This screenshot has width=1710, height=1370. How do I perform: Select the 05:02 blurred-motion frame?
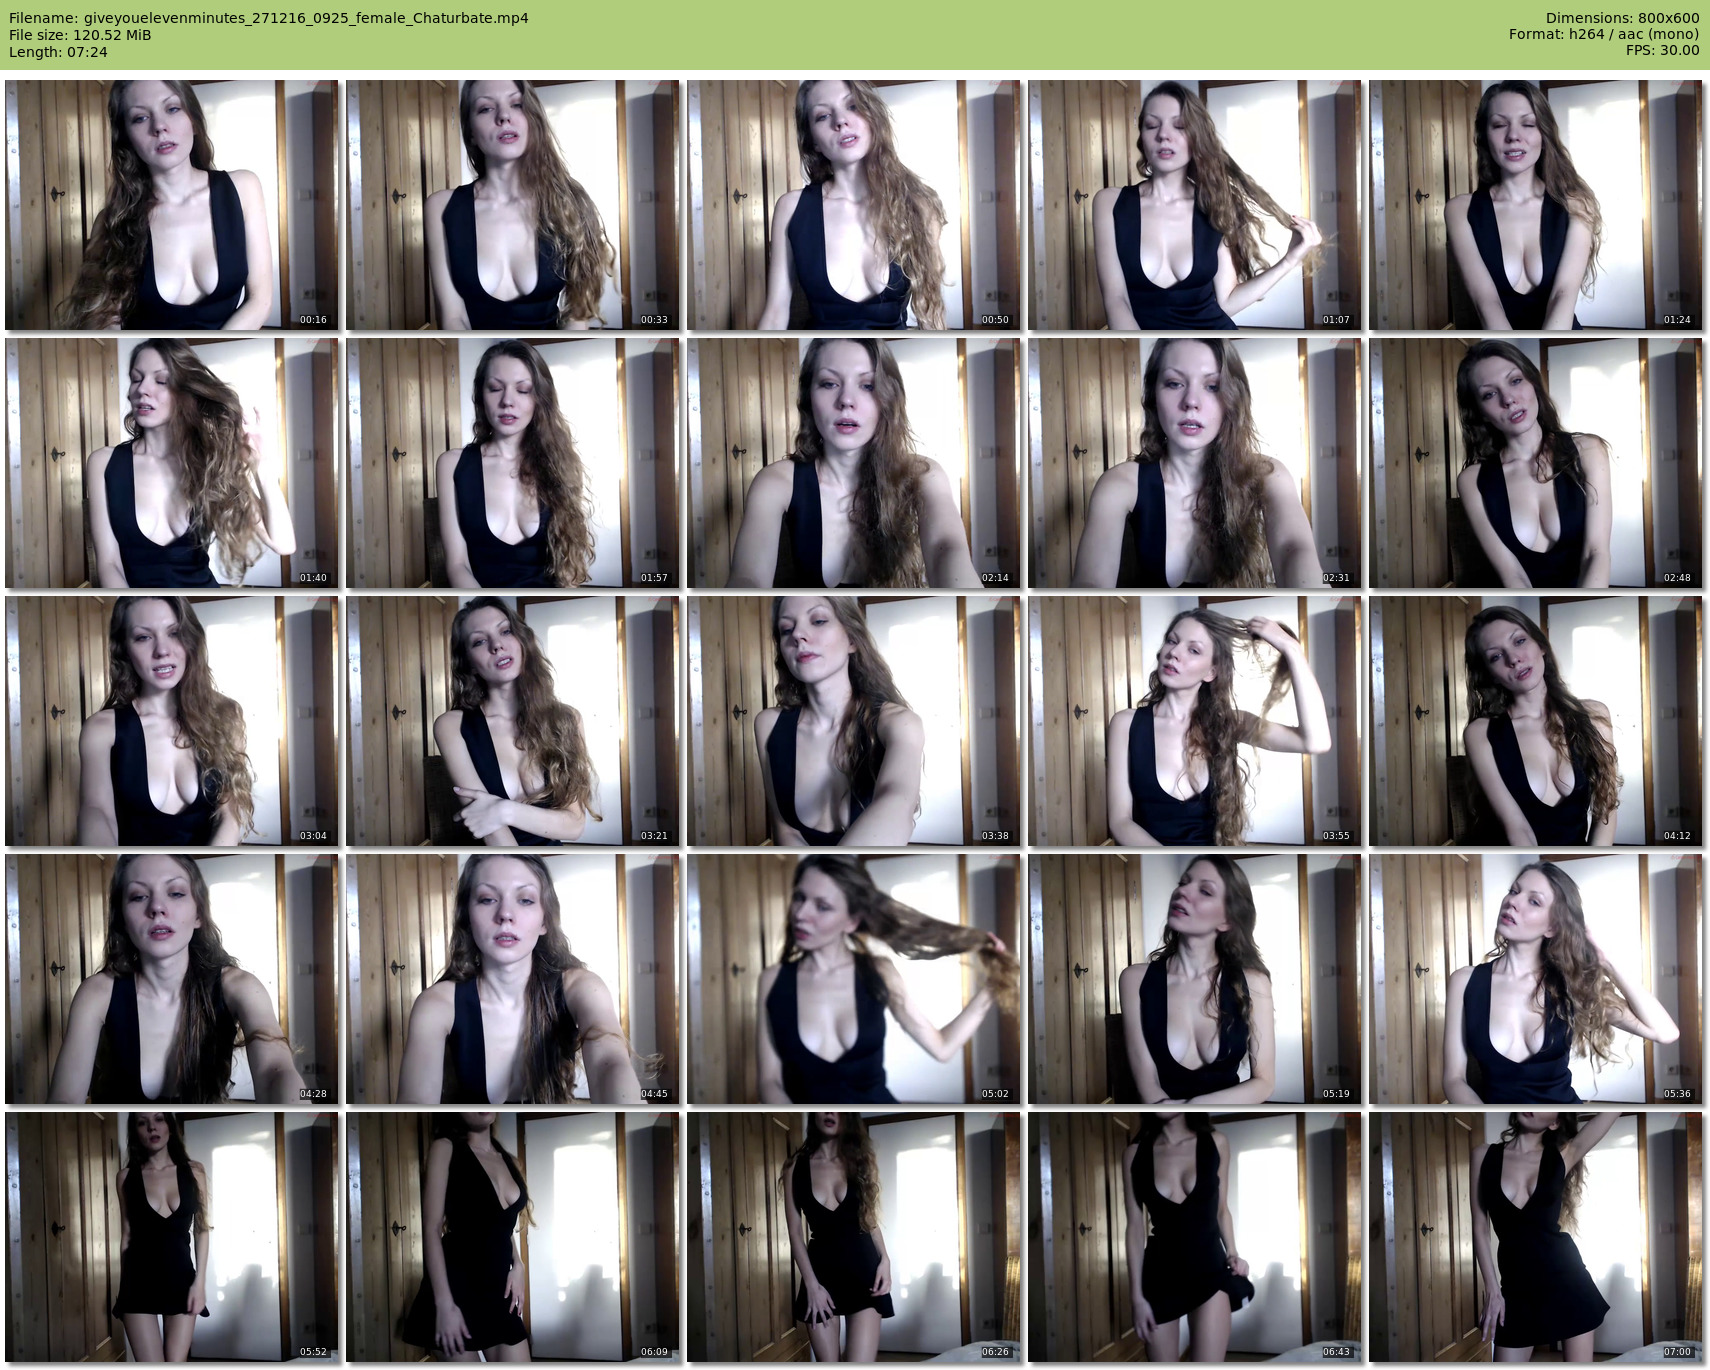click(853, 979)
